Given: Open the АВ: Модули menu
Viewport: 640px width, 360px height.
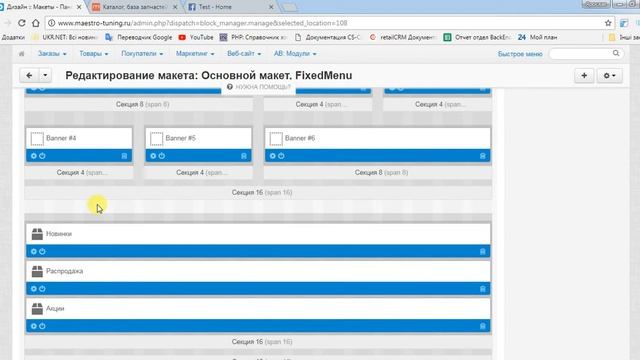Looking at the screenshot, I should tap(295, 53).
